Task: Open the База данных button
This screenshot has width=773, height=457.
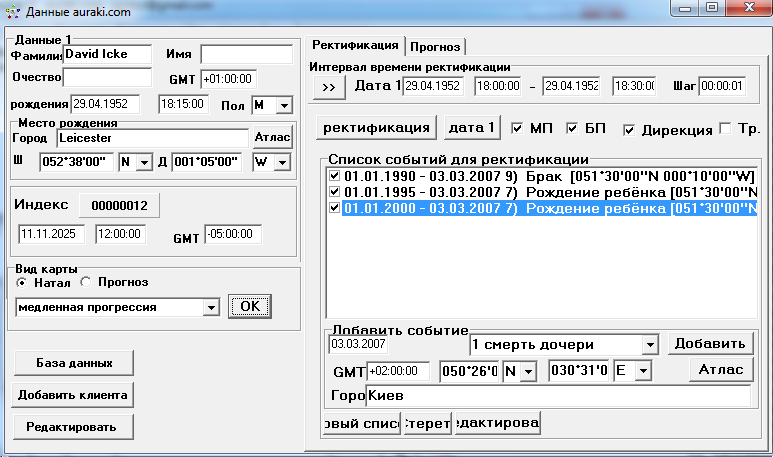Action: (73, 362)
